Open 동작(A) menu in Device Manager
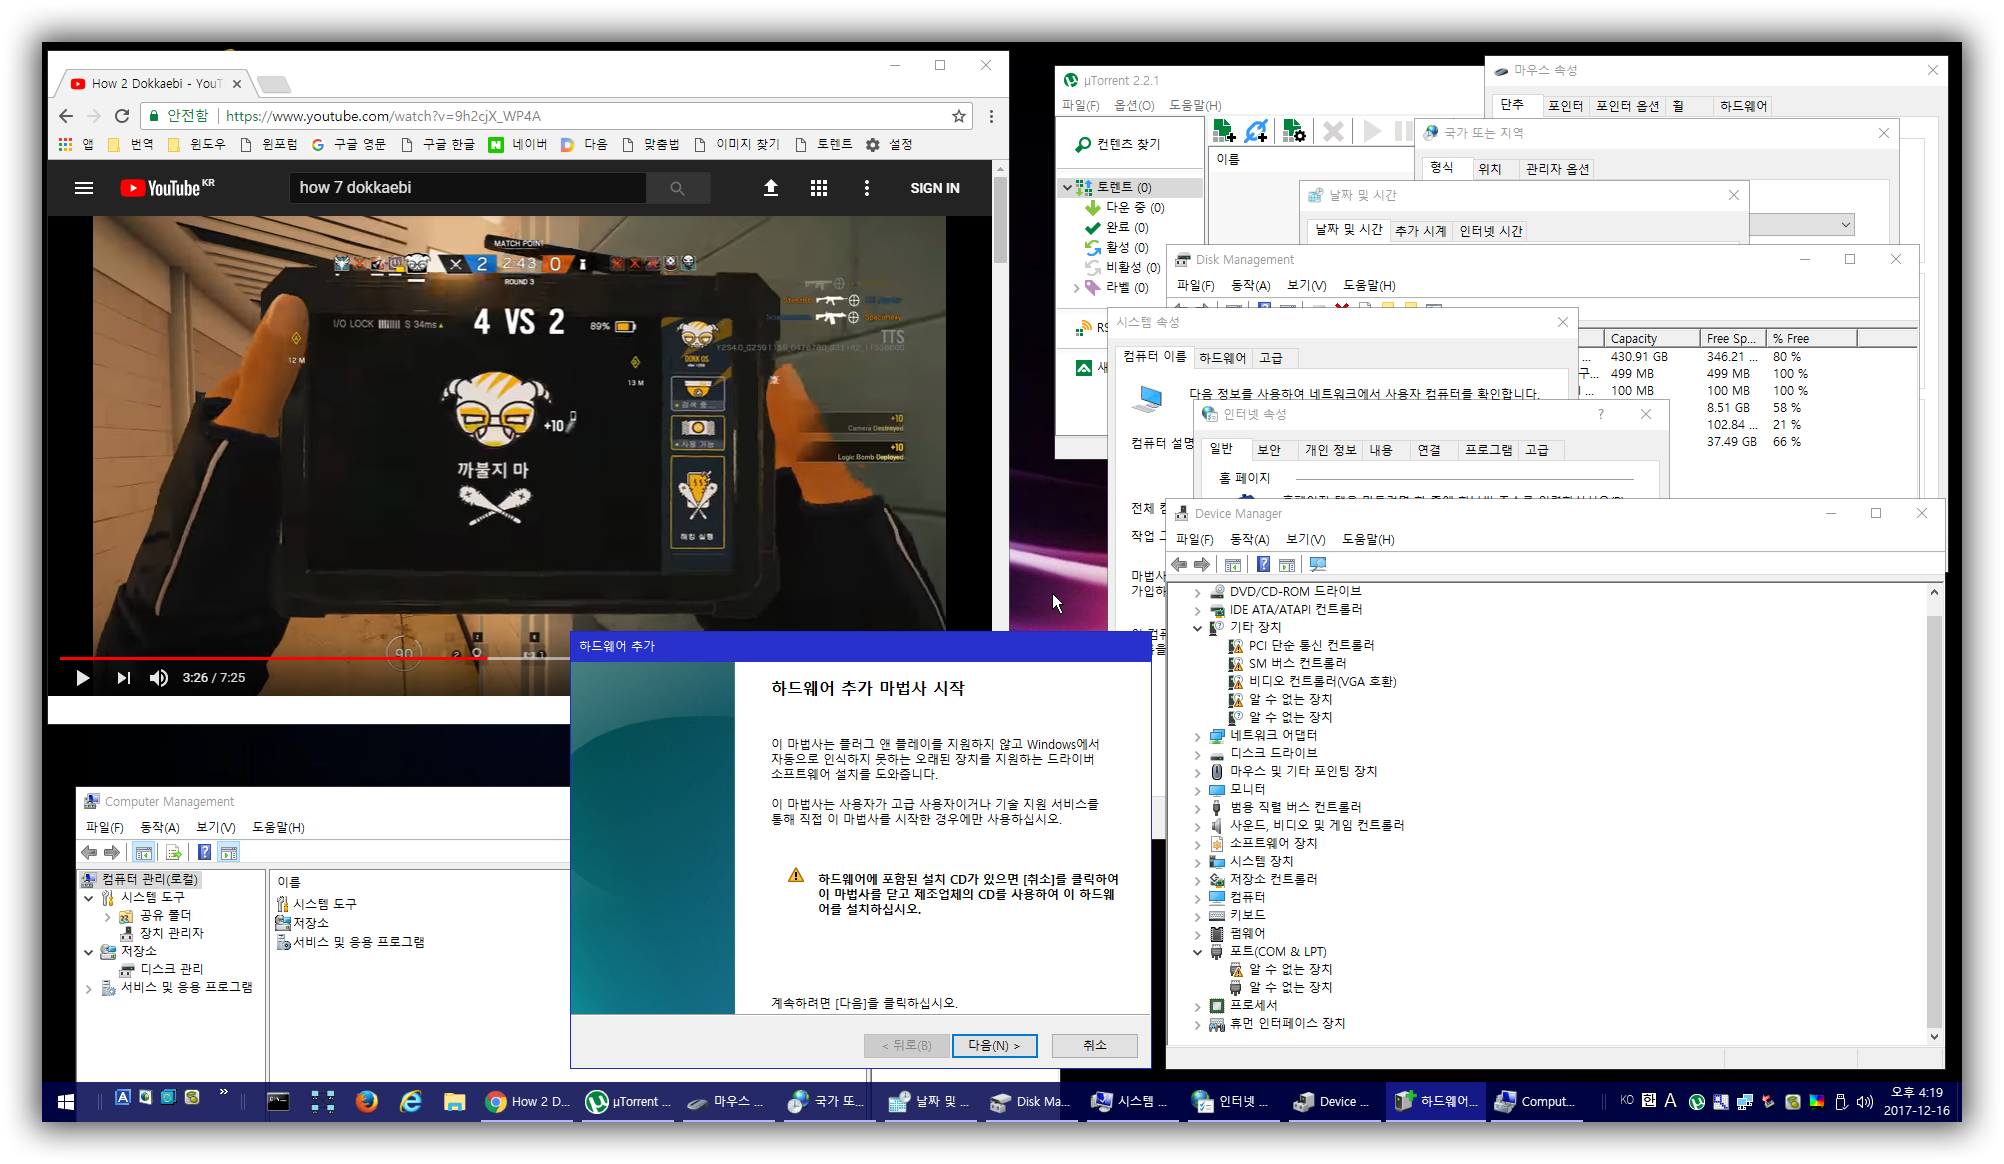The height and width of the screenshot is (1164, 2004). click(x=1249, y=539)
